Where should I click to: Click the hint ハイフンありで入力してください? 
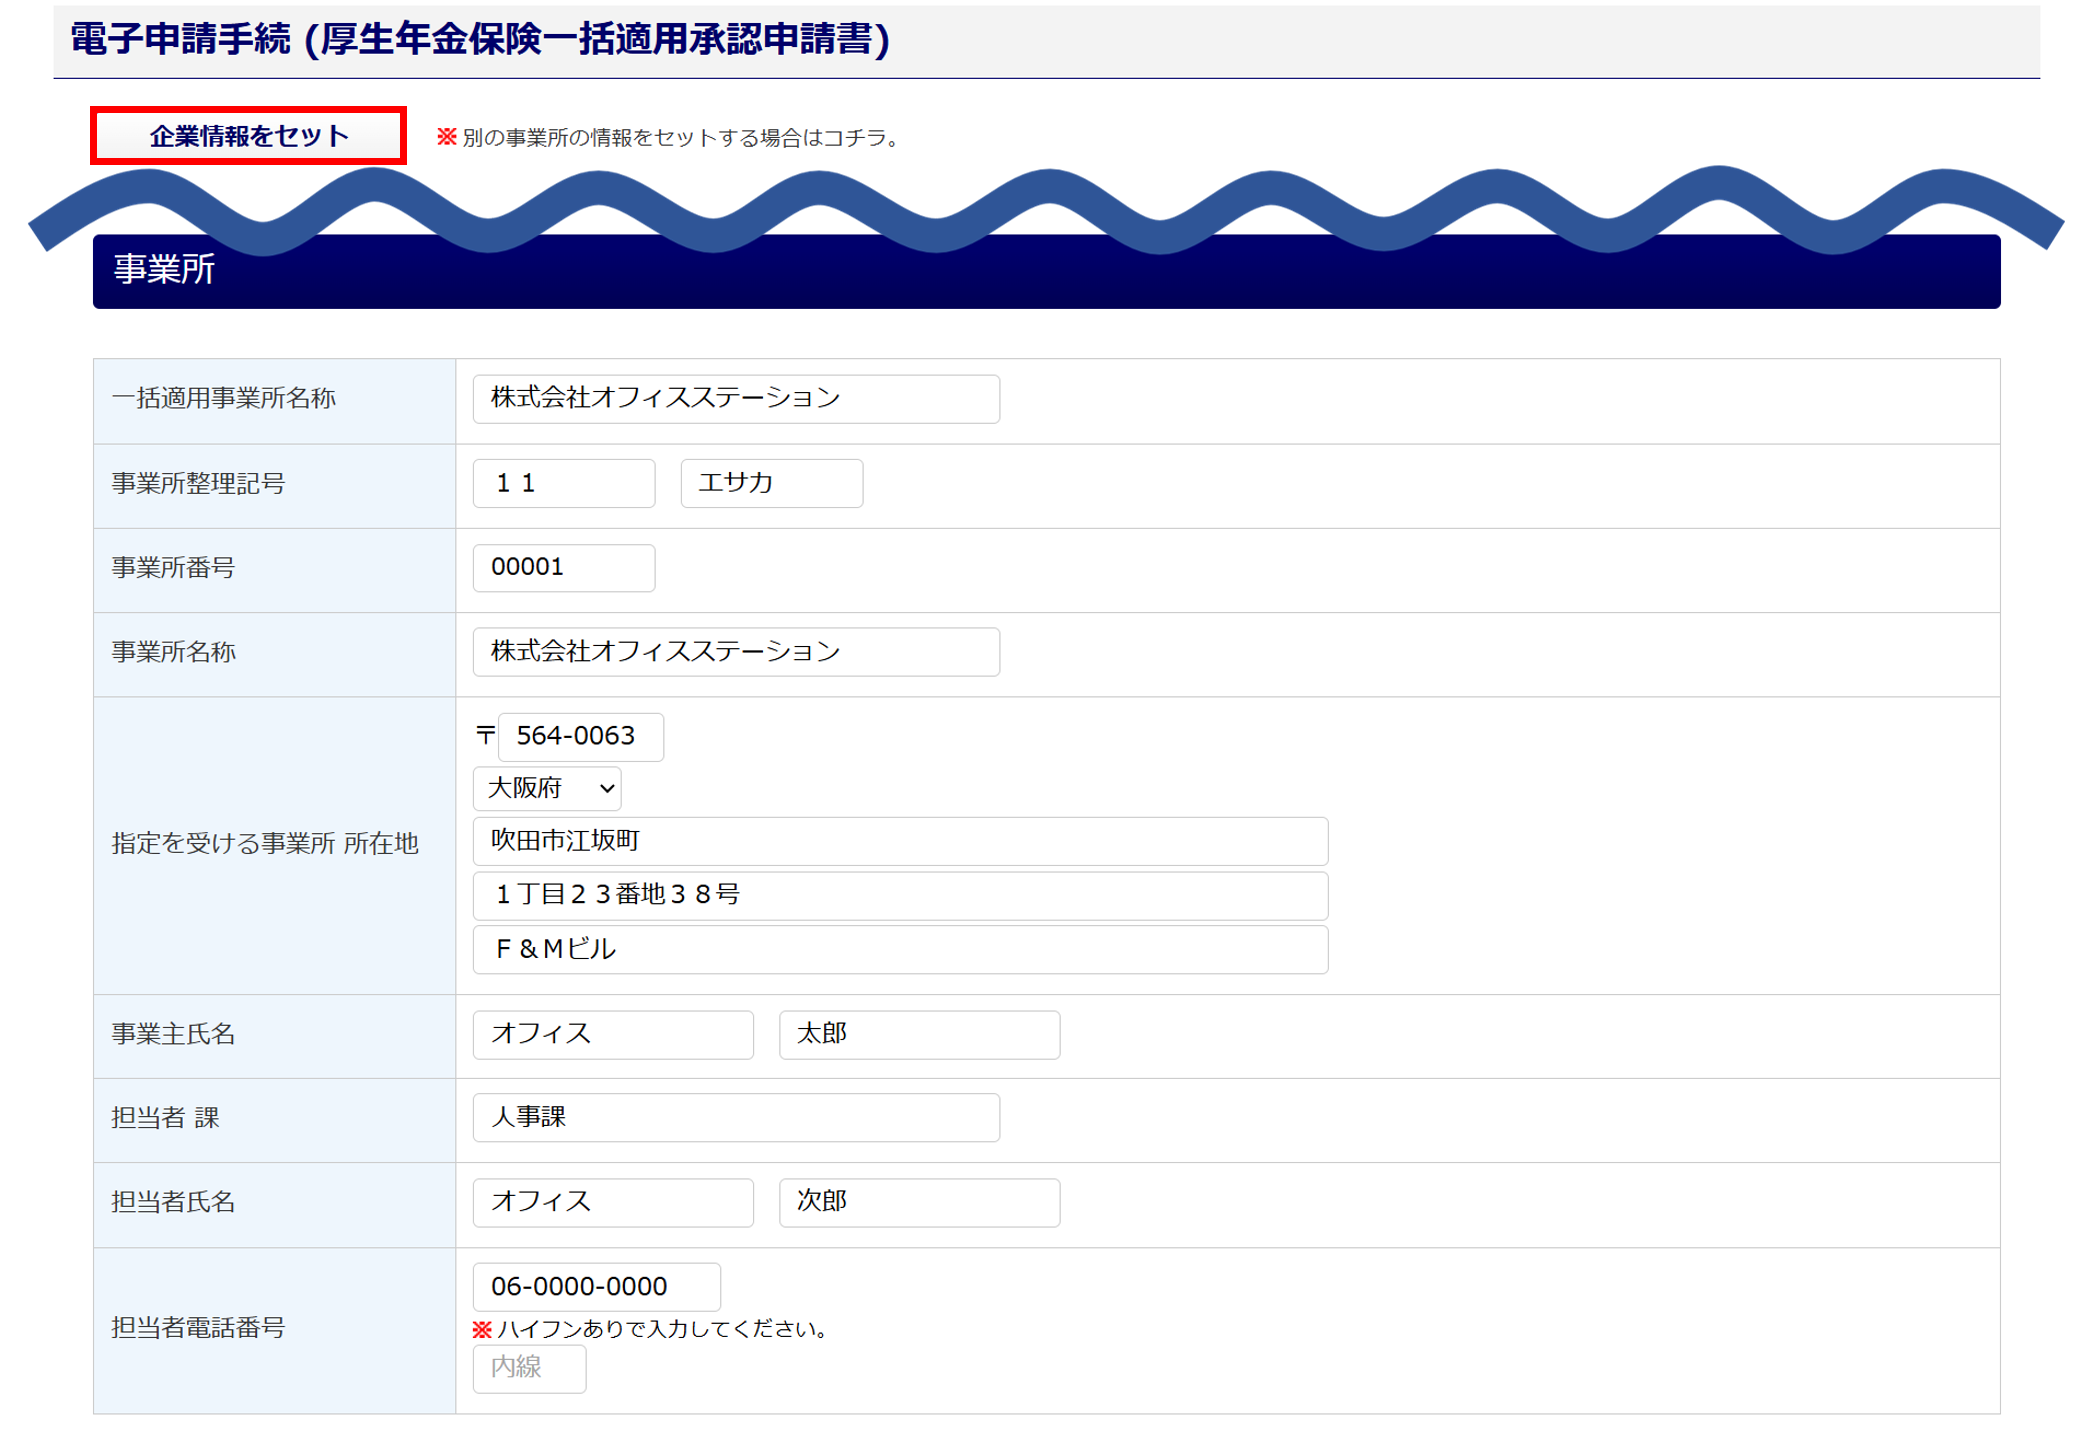coord(662,1329)
